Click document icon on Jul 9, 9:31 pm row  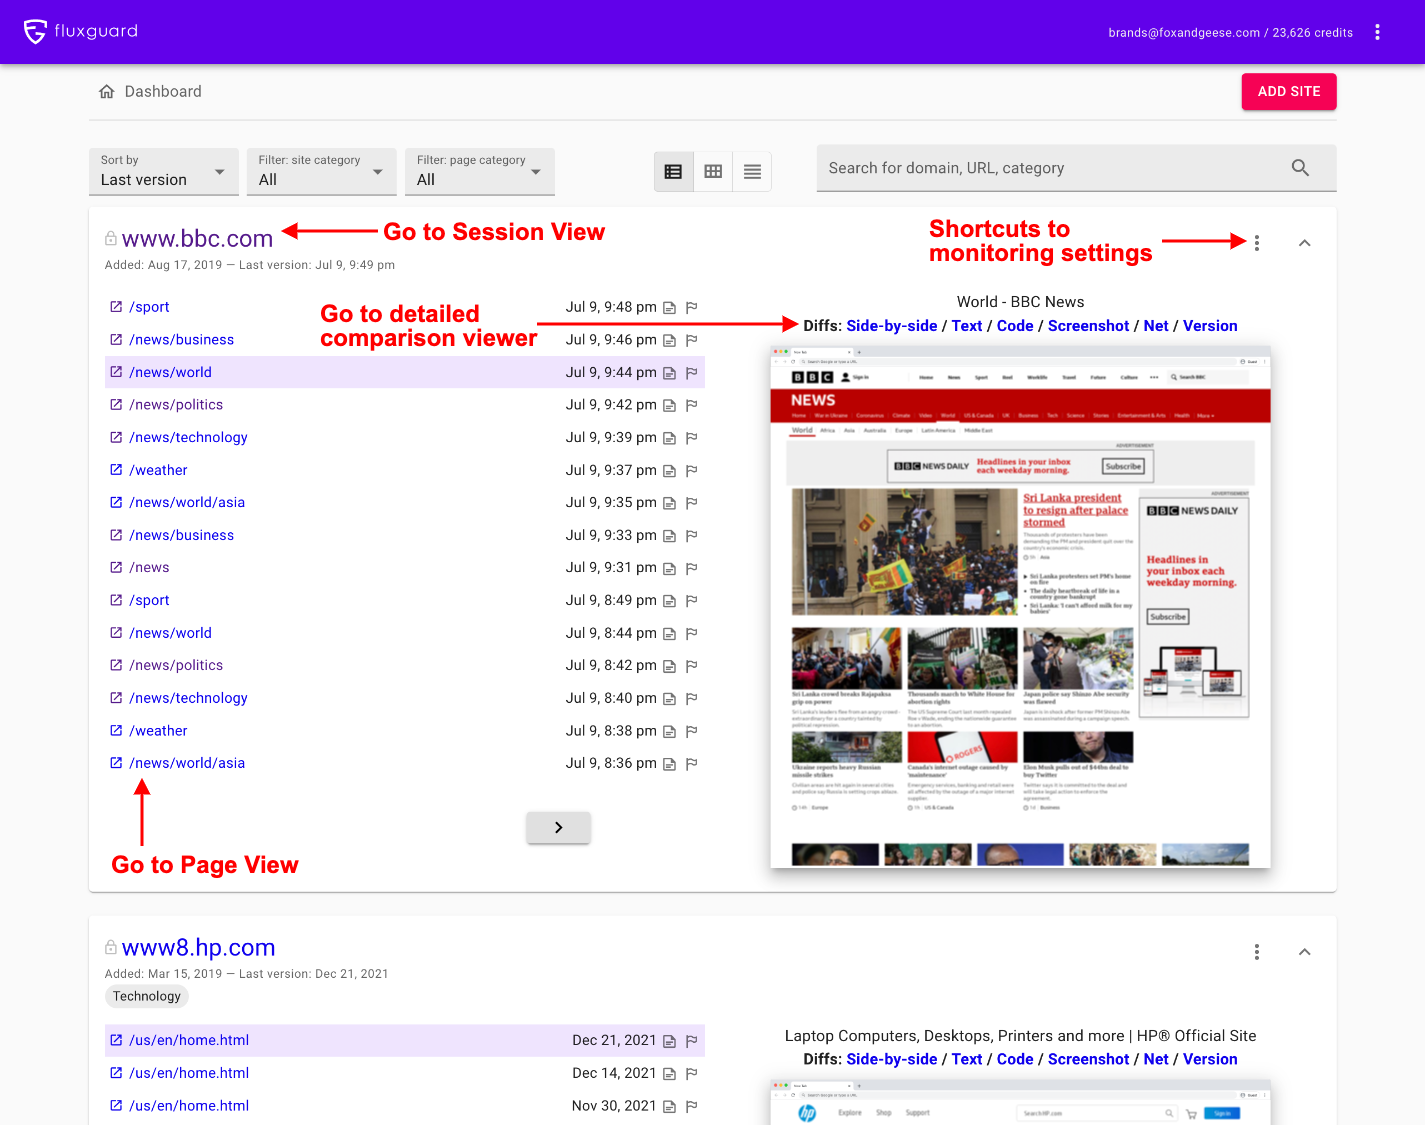pyautogui.click(x=669, y=568)
